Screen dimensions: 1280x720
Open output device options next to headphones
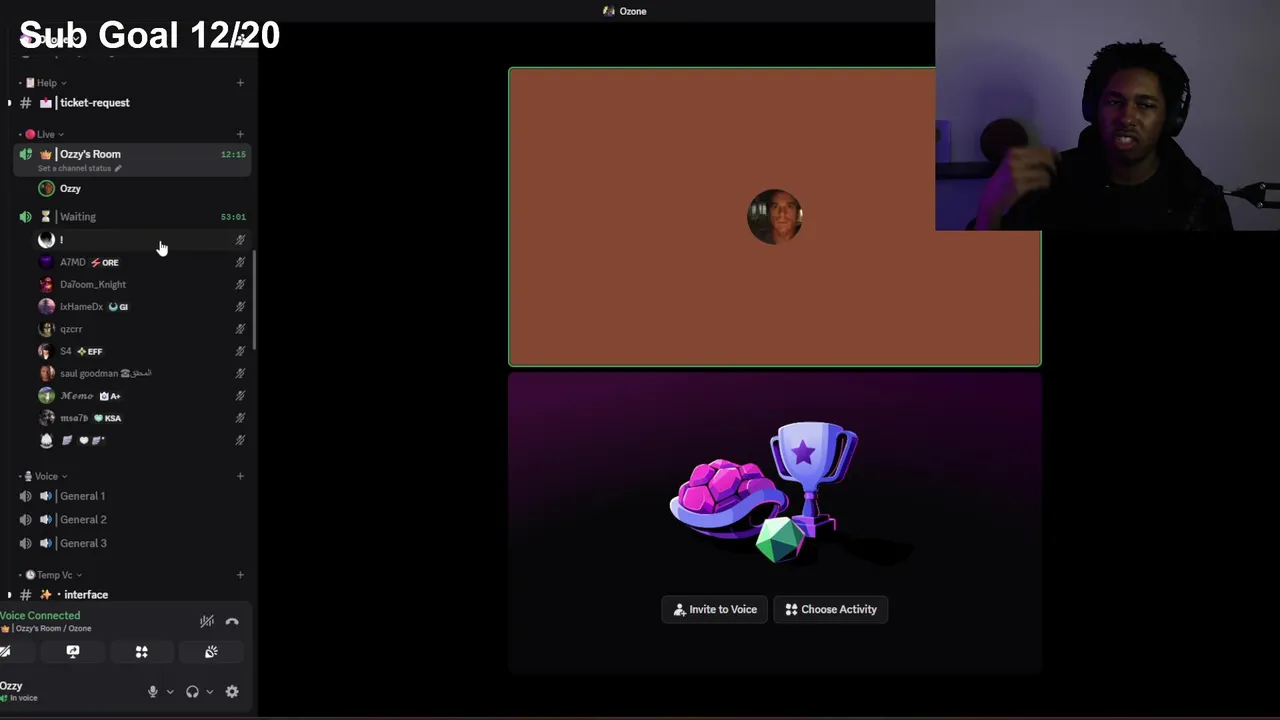pos(209,691)
